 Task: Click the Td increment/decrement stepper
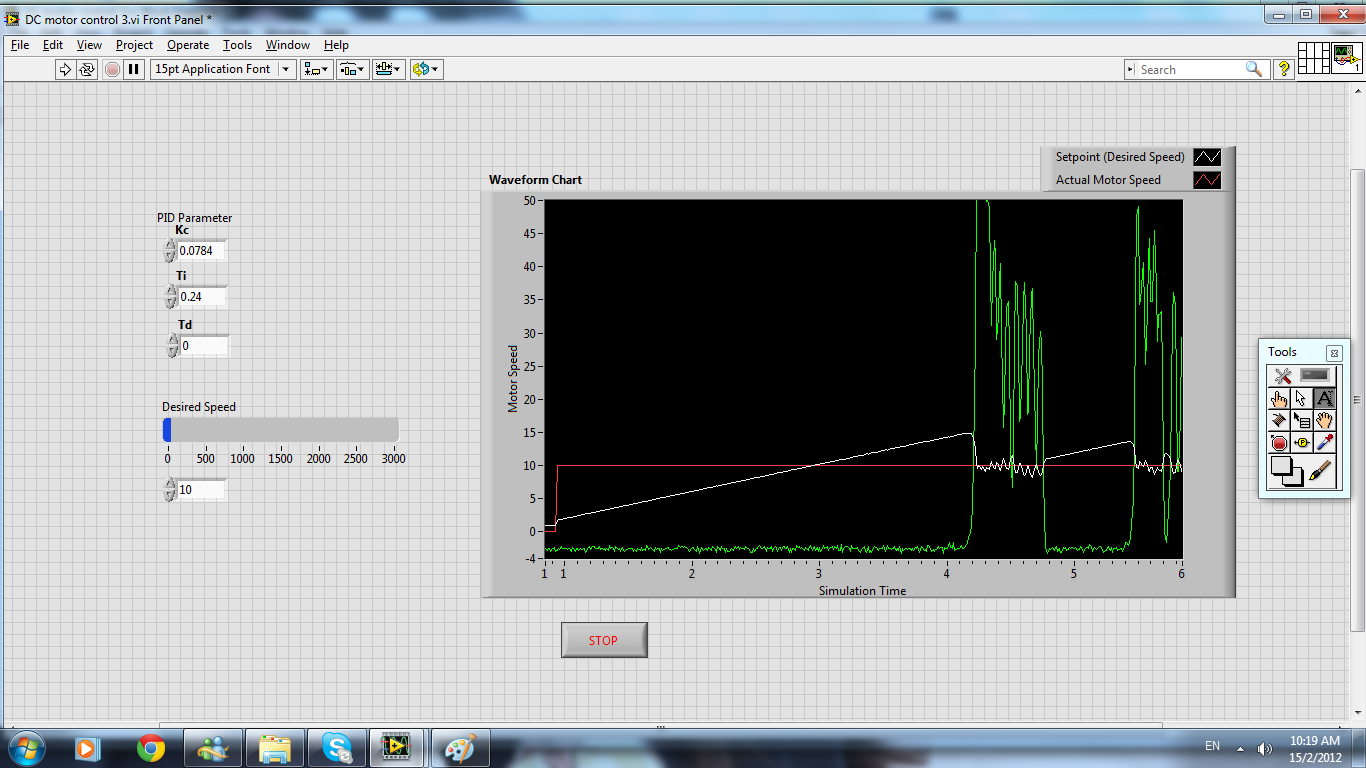pyautogui.click(x=173, y=345)
